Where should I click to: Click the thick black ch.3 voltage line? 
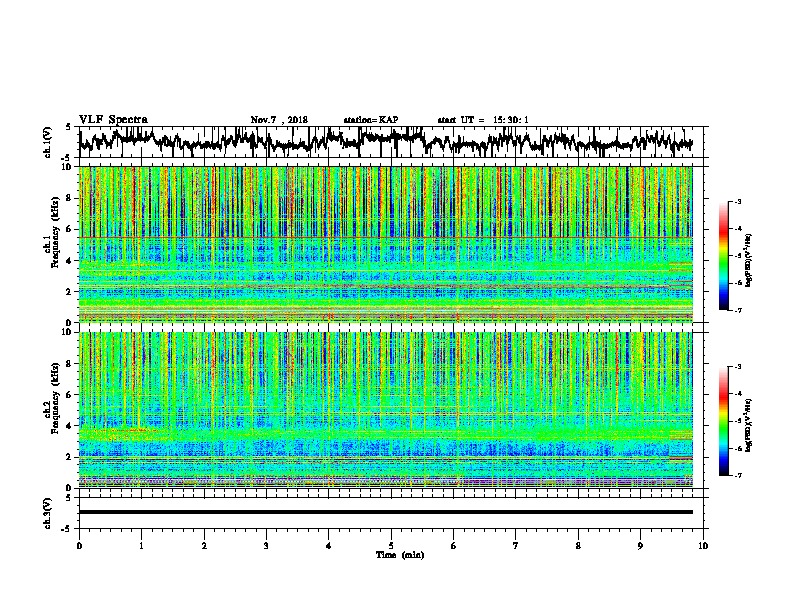coord(385,512)
